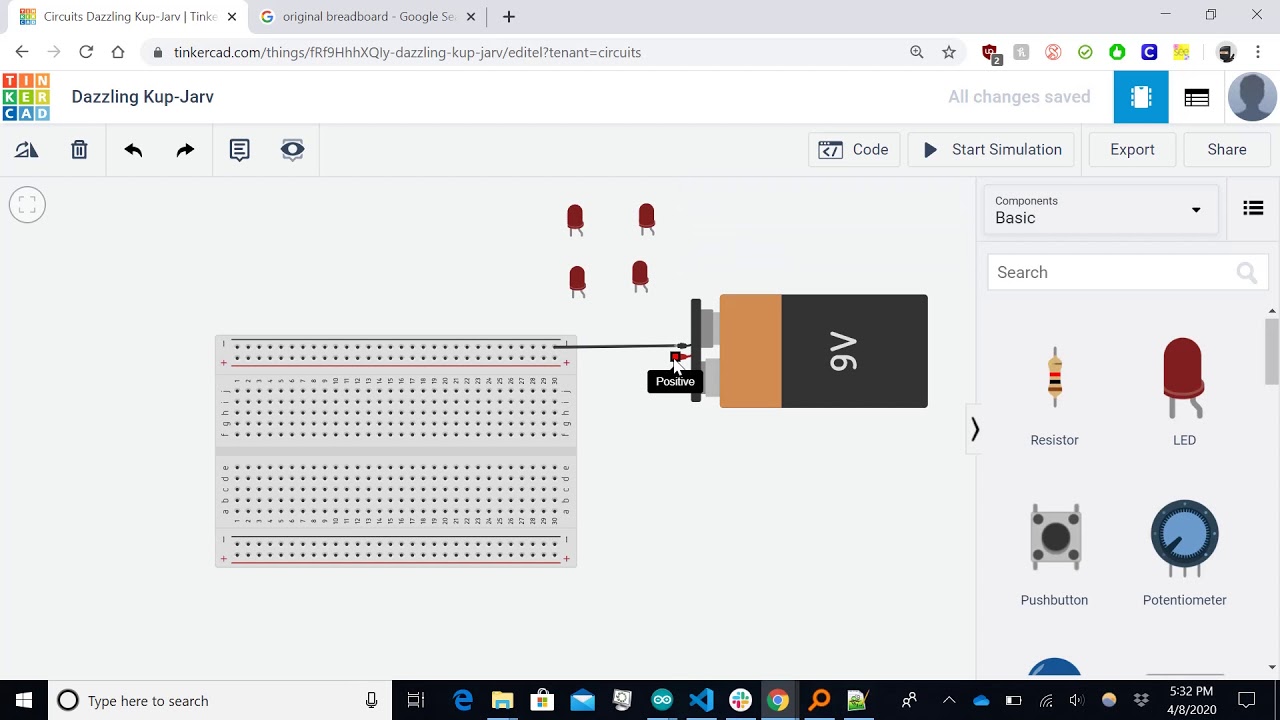The image size is (1280, 720).
Task: Undo the last action
Action: [x=133, y=150]
